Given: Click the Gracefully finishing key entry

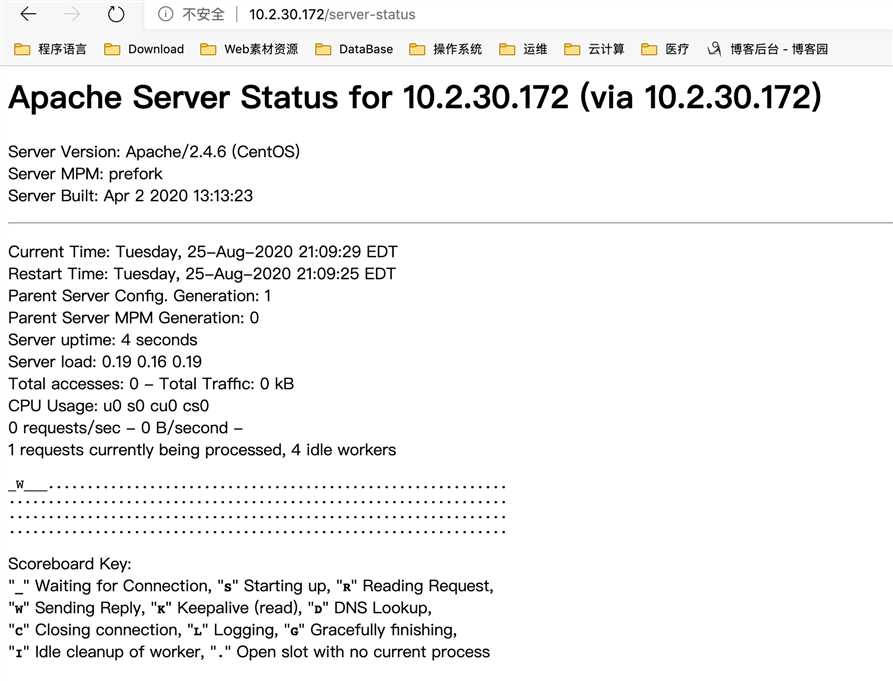Looking at the screenshot, I should click(370, 630).
